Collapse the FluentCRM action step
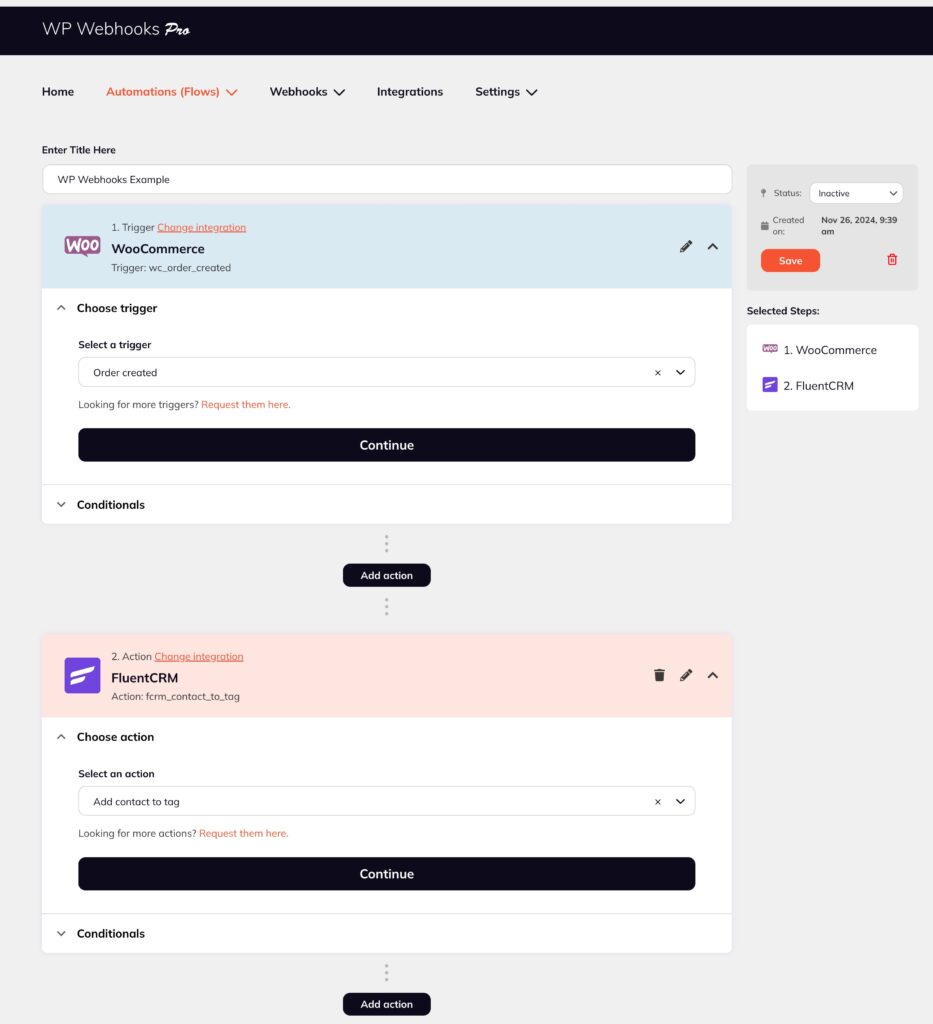 pos(713,675)
